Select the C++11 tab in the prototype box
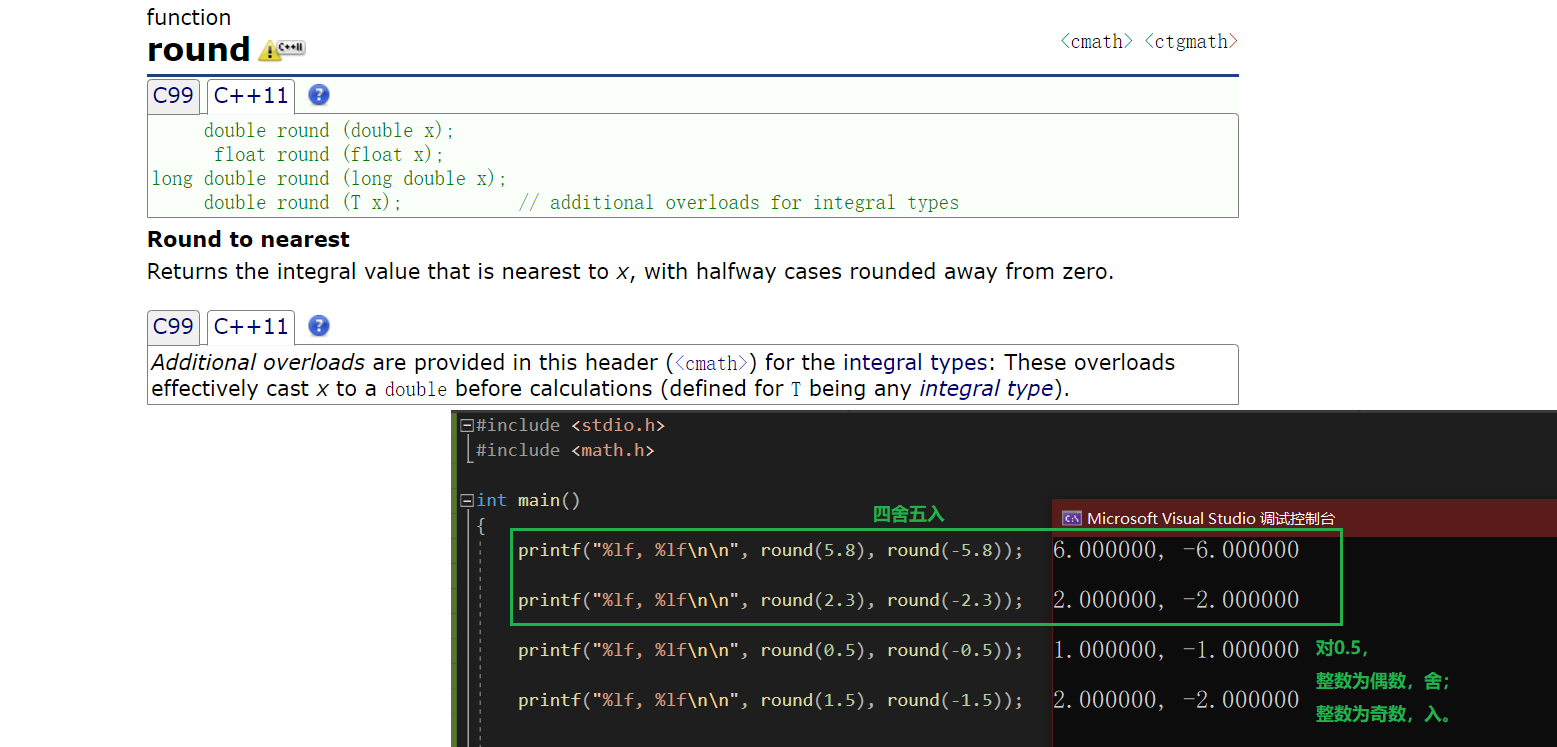 click(x=251, y=96)
